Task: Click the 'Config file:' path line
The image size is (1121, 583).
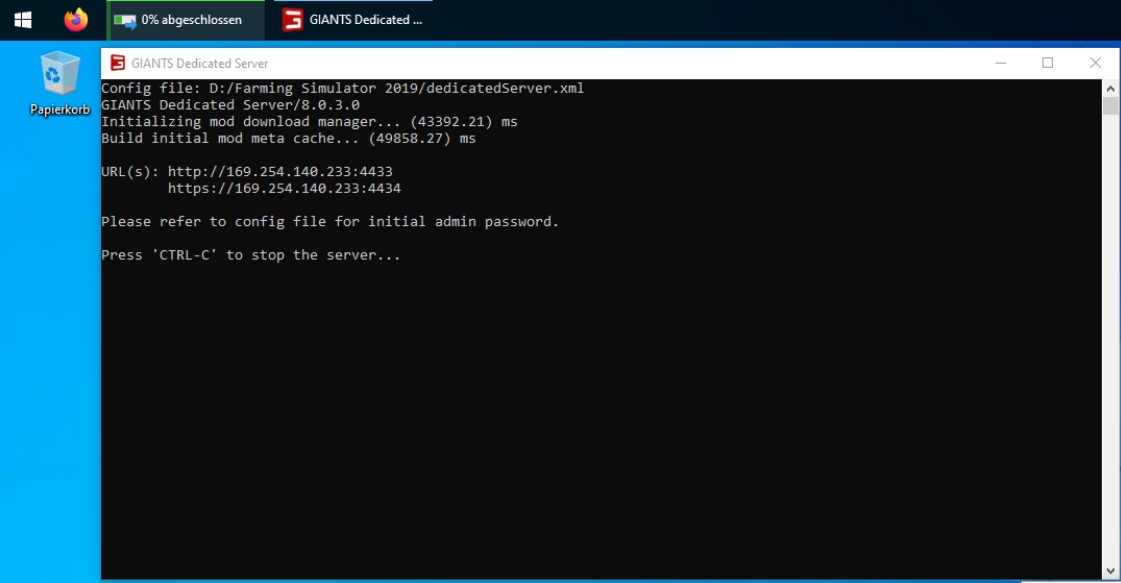Action: pos(342,88)
